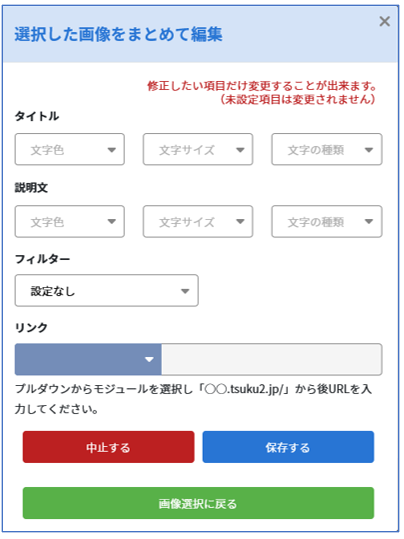Open the 説明文 文字色 dropdown
The height and width of the screenshot is (539, 404).
(69, 221)
